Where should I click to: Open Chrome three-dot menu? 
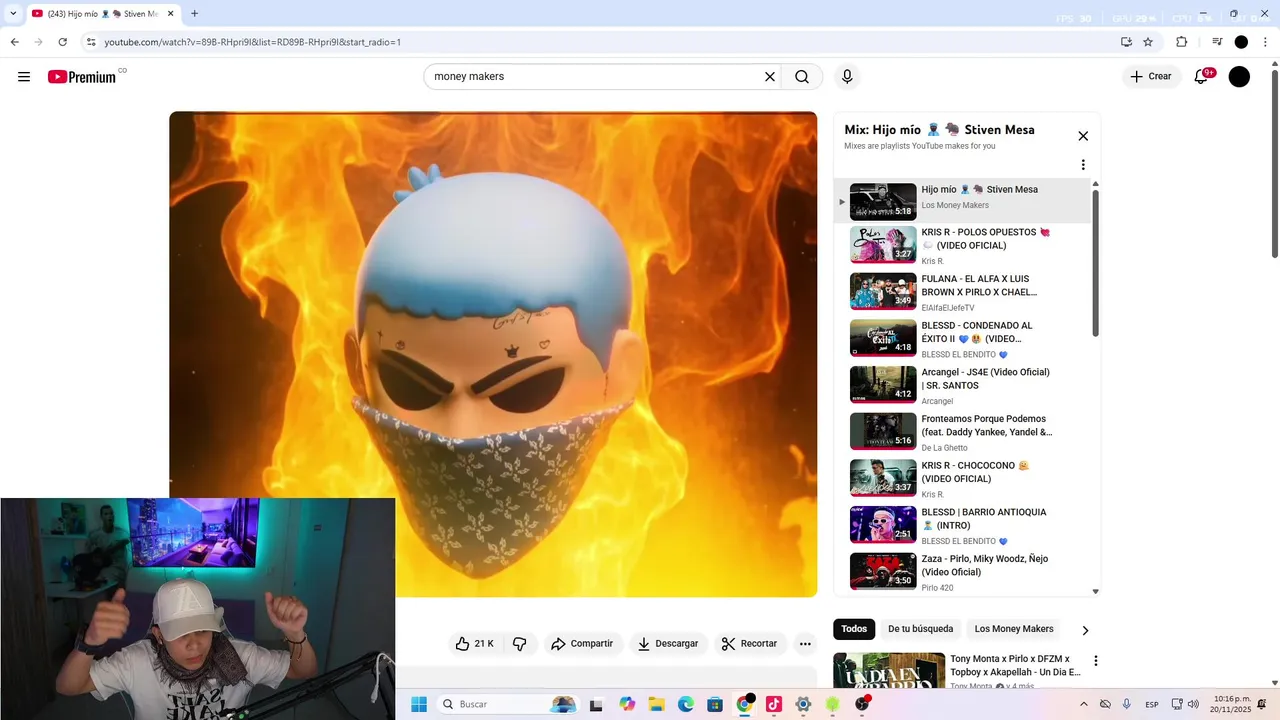[x=1266, y=42]
